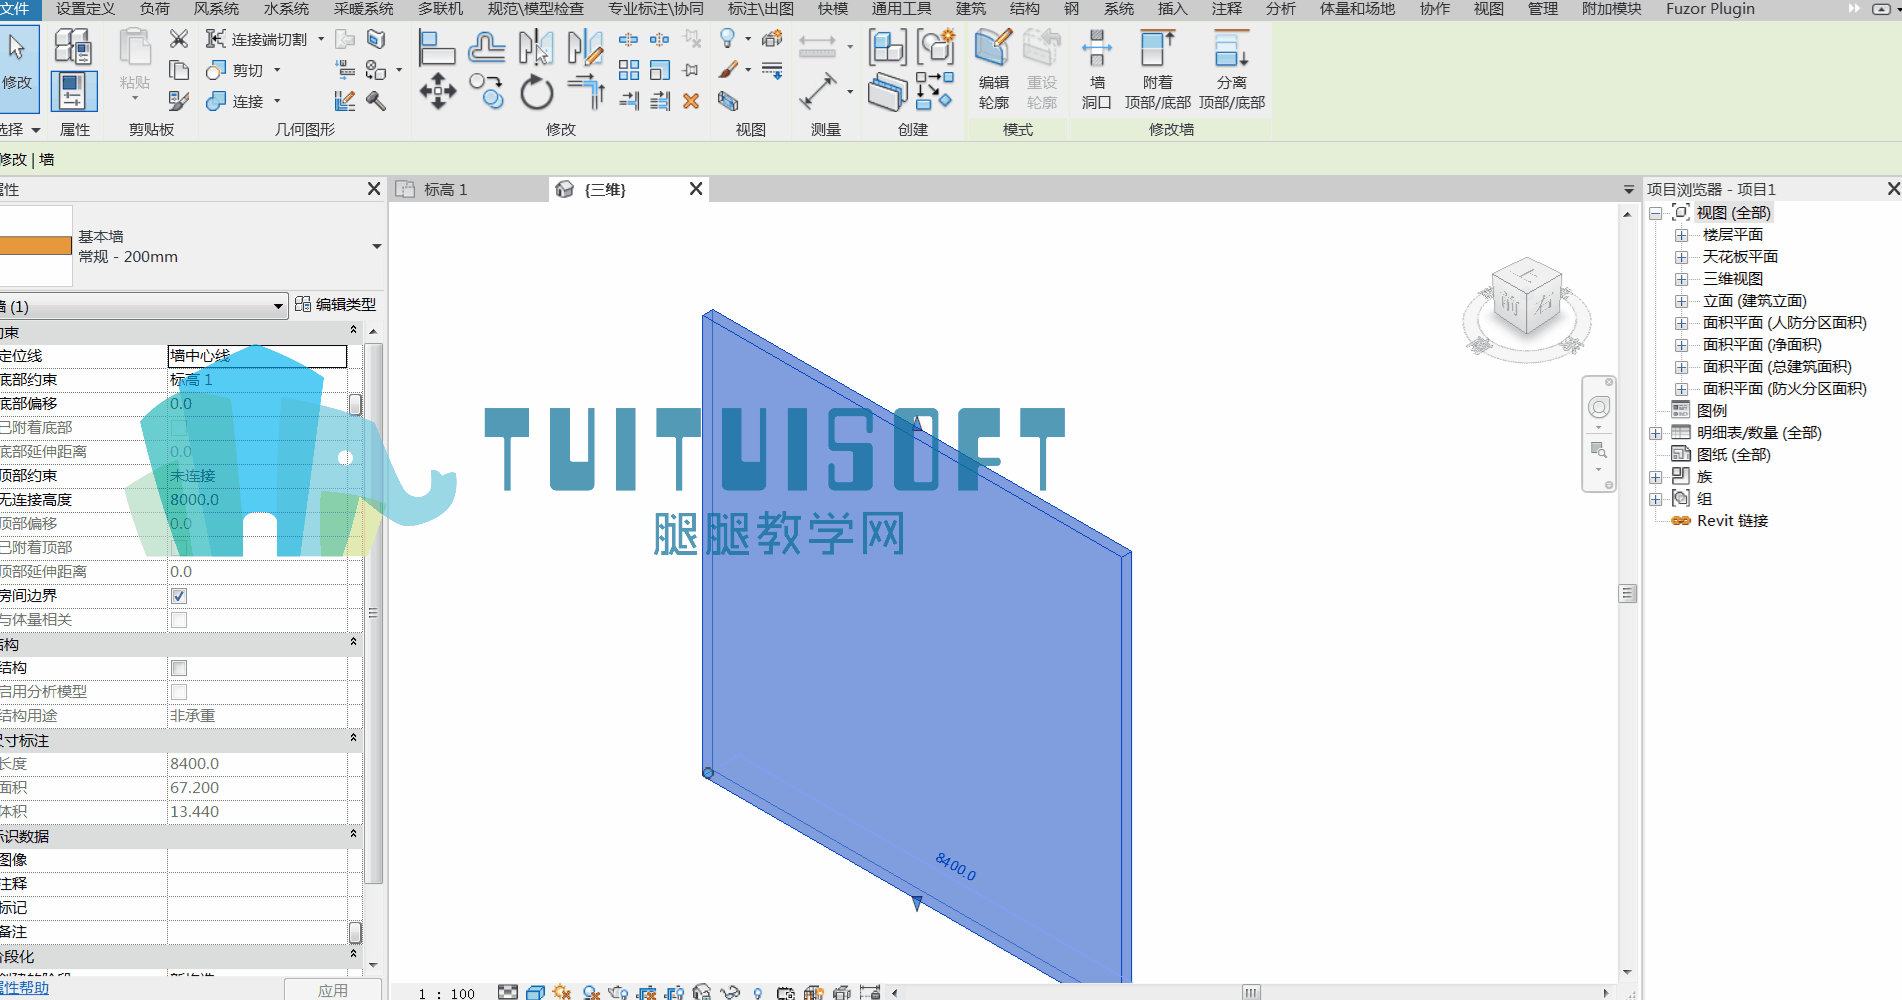Screen dimensions: 1902x1000
Task: Select the Aligned Dimension measure tool
Action: (x=817, y=92)
